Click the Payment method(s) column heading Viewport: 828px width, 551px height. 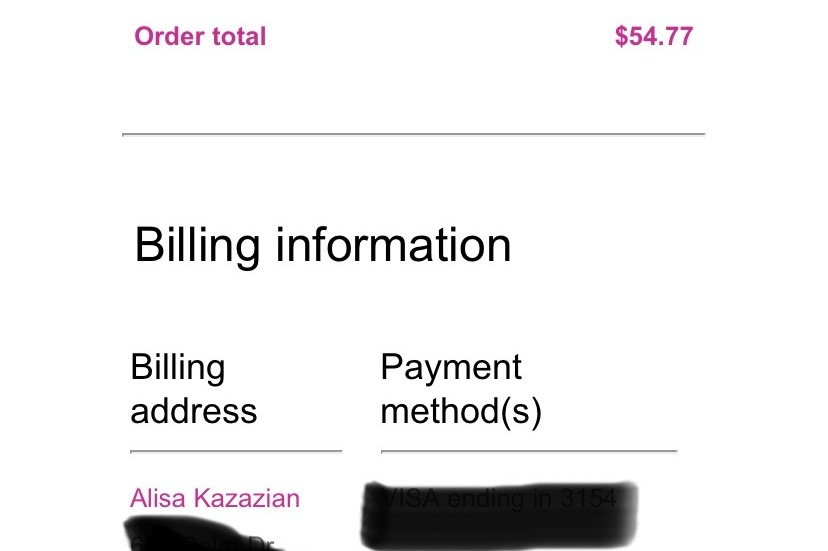(x=460, y=389)
